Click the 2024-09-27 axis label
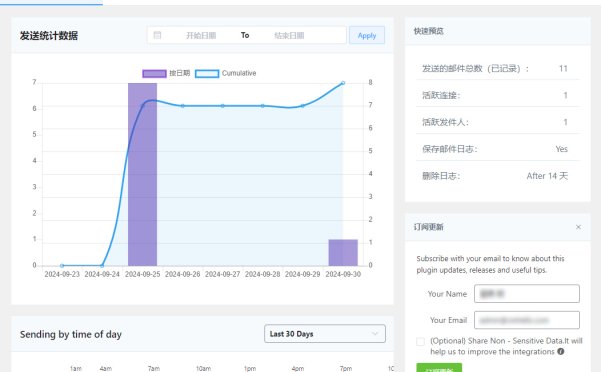 pyautogui.click(x=222, y=274)
